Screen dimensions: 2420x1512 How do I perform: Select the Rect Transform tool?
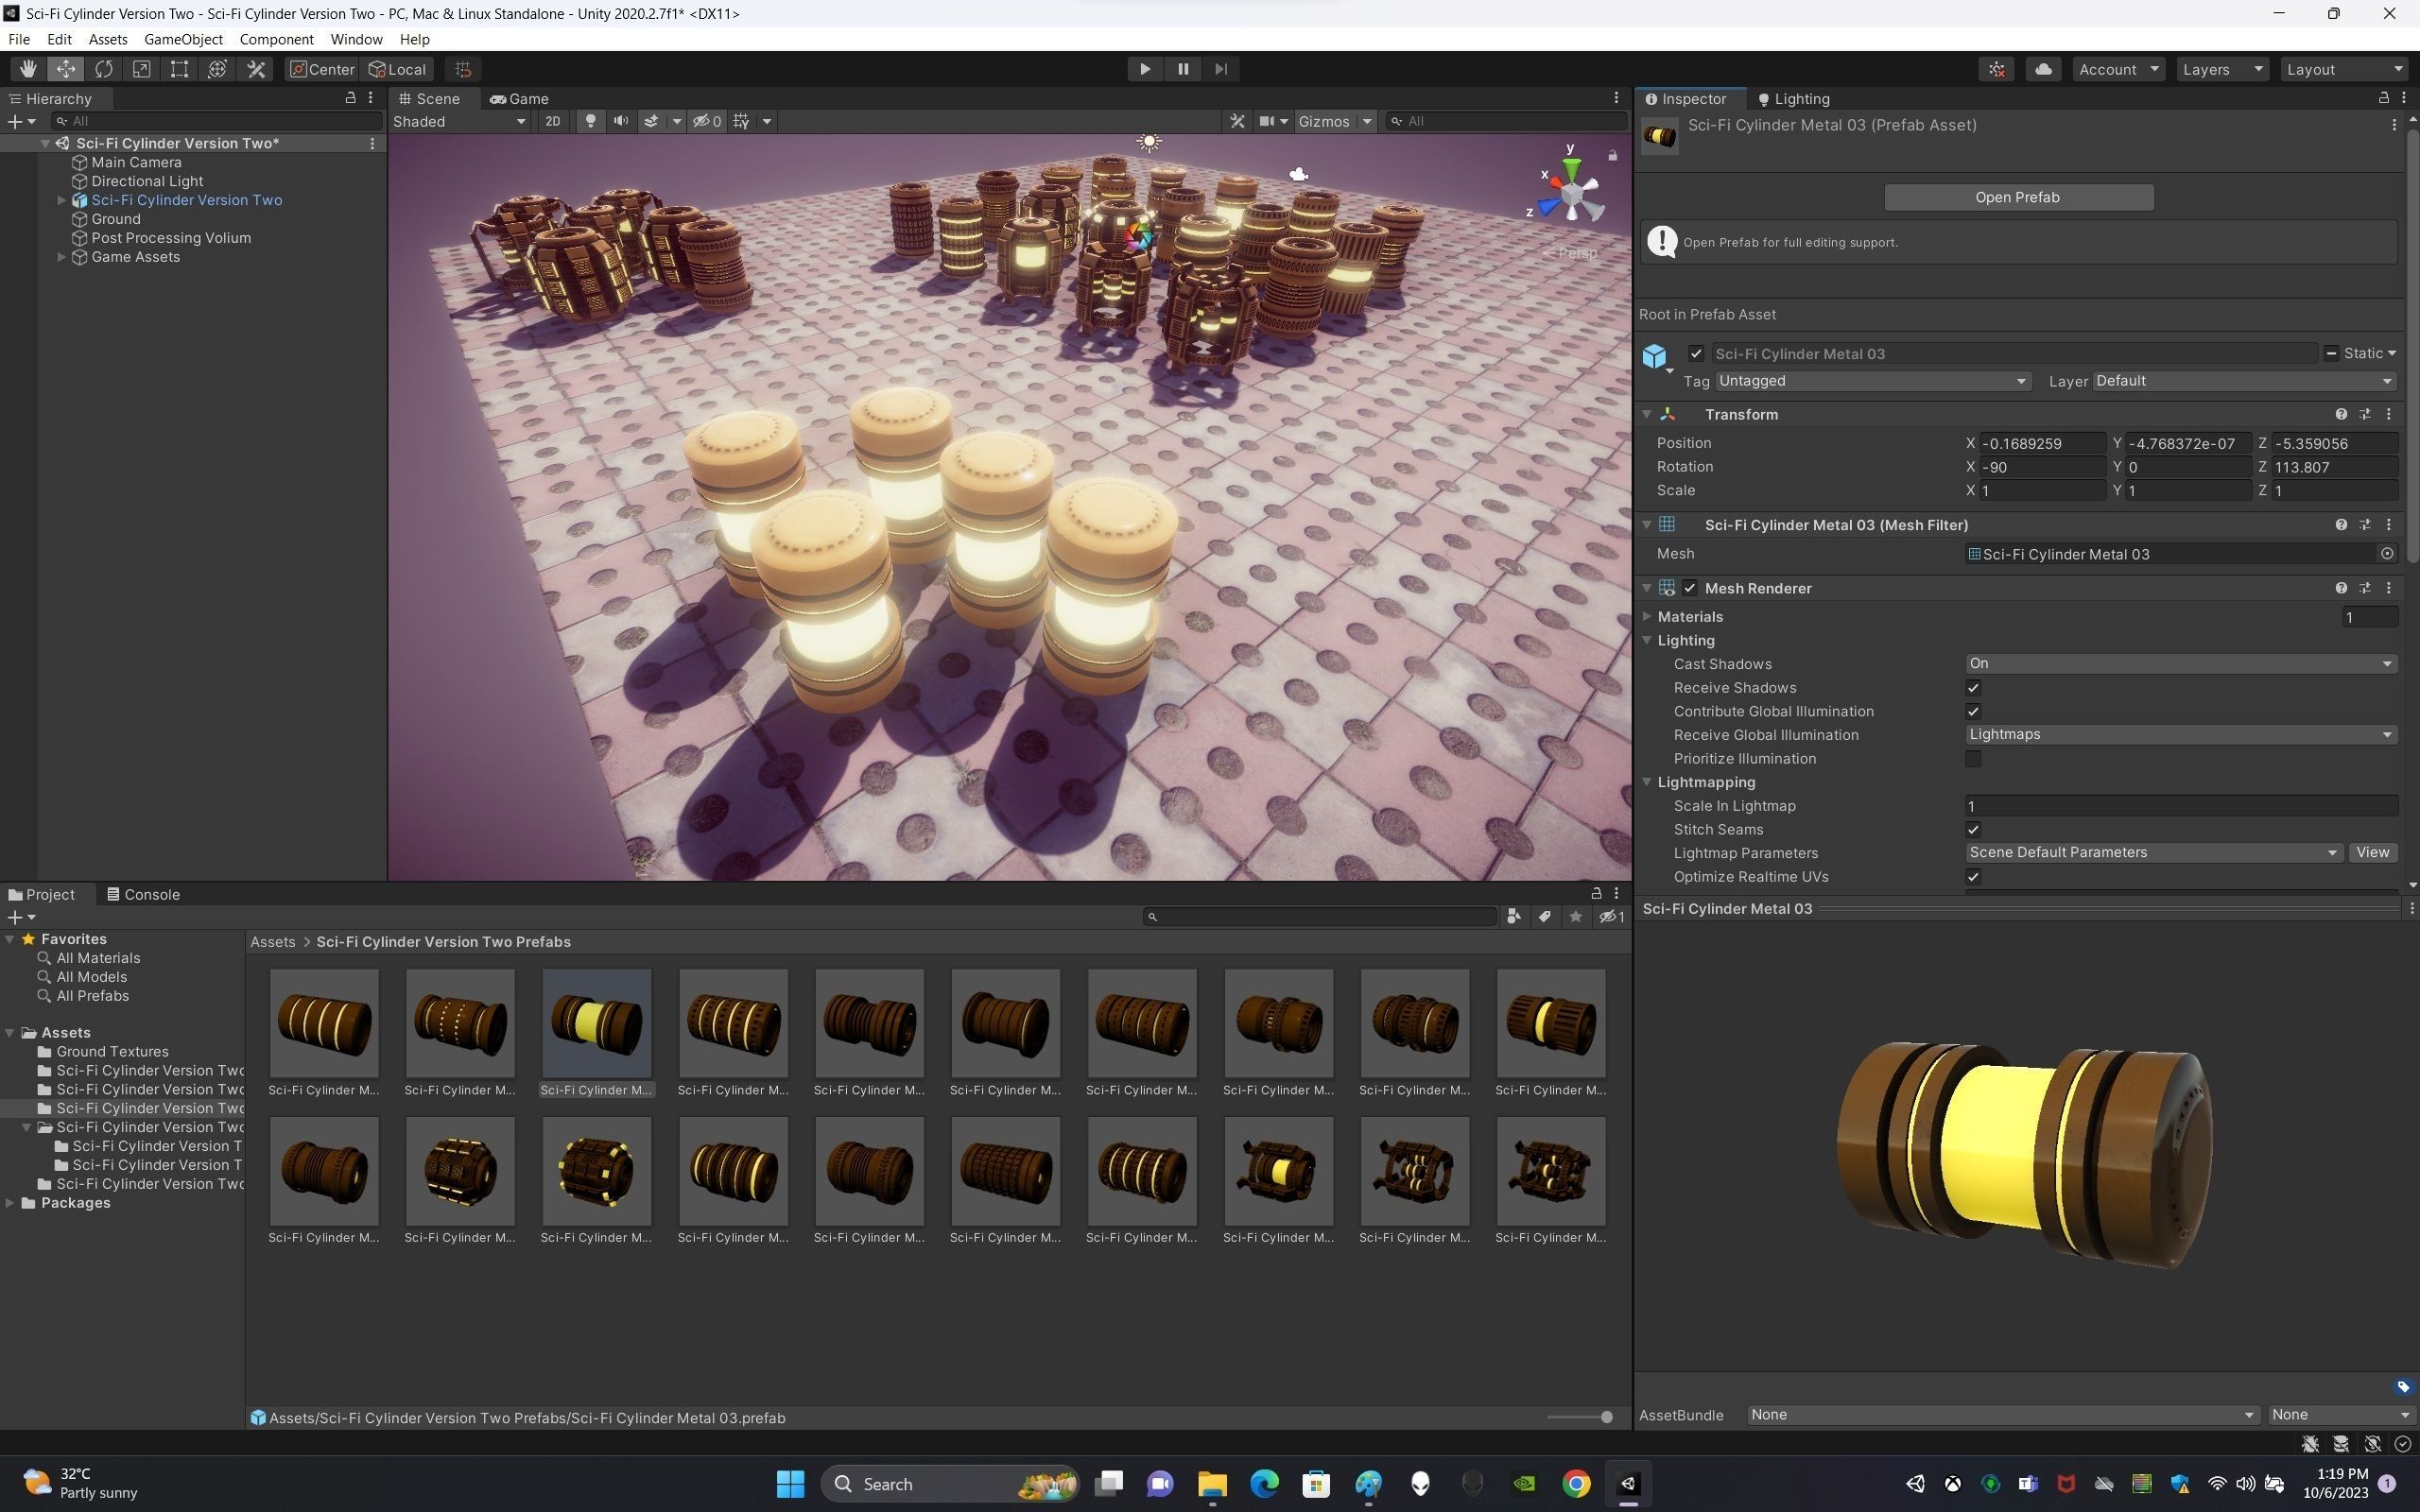click(x=179, y=69)
